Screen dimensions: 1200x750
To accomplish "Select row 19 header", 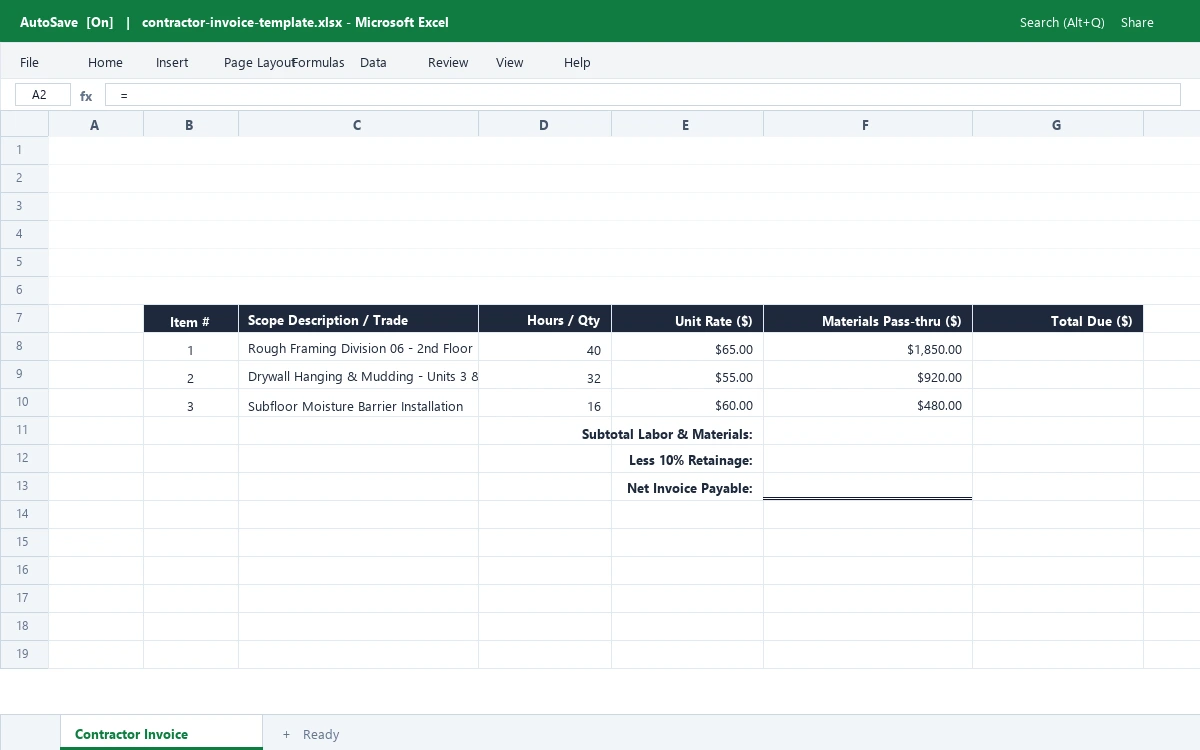I will point(24,654).
